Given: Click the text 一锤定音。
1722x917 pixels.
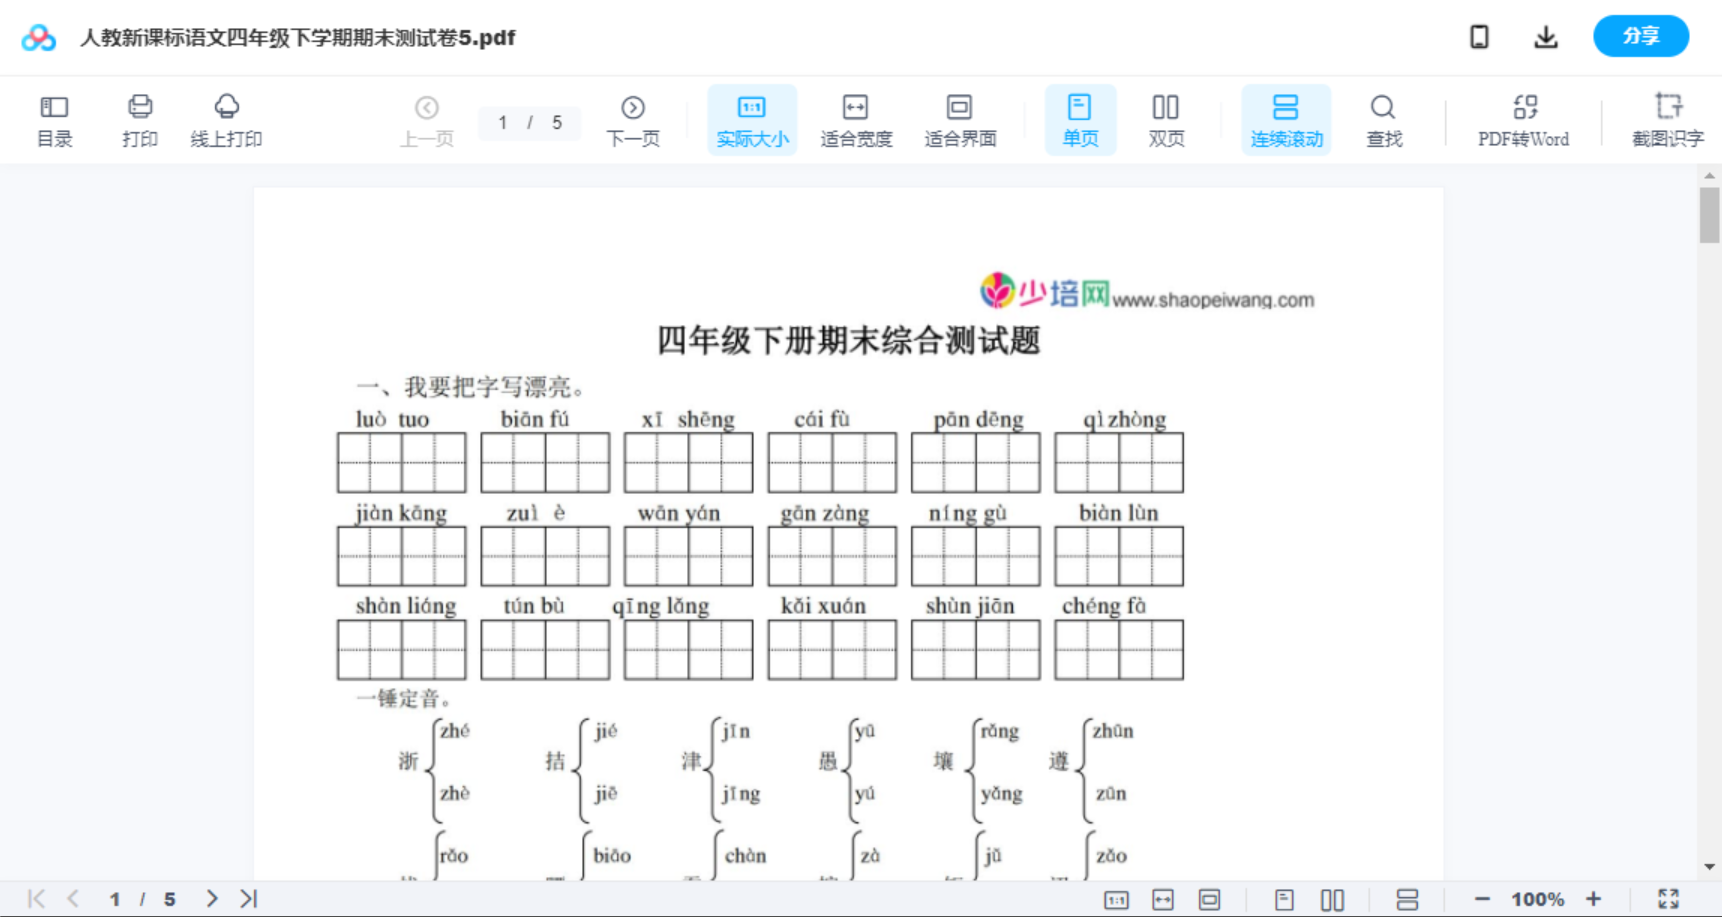Looking at the screenshot, I should tap(405, 698).
